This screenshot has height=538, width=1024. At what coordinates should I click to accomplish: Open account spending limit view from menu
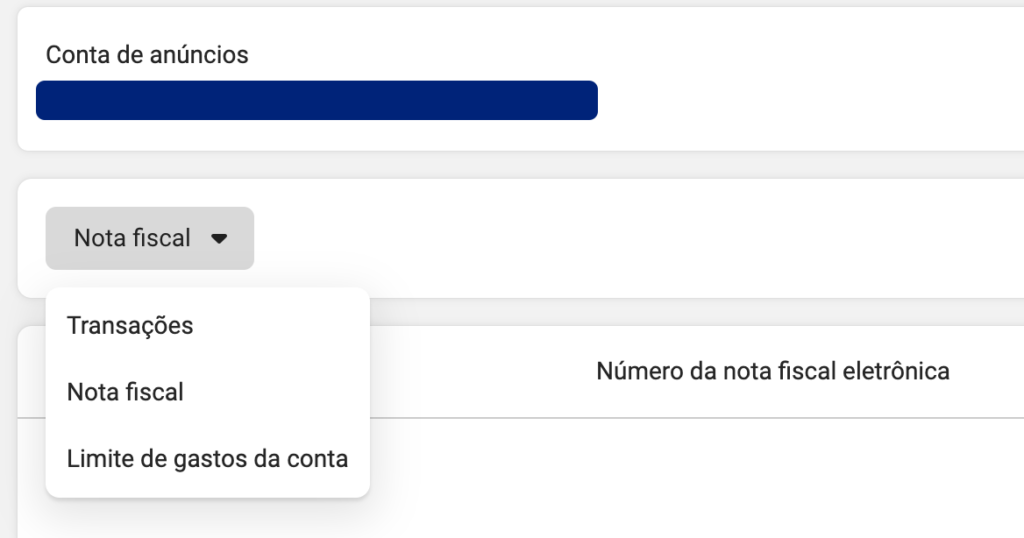[x=207, y=459]
